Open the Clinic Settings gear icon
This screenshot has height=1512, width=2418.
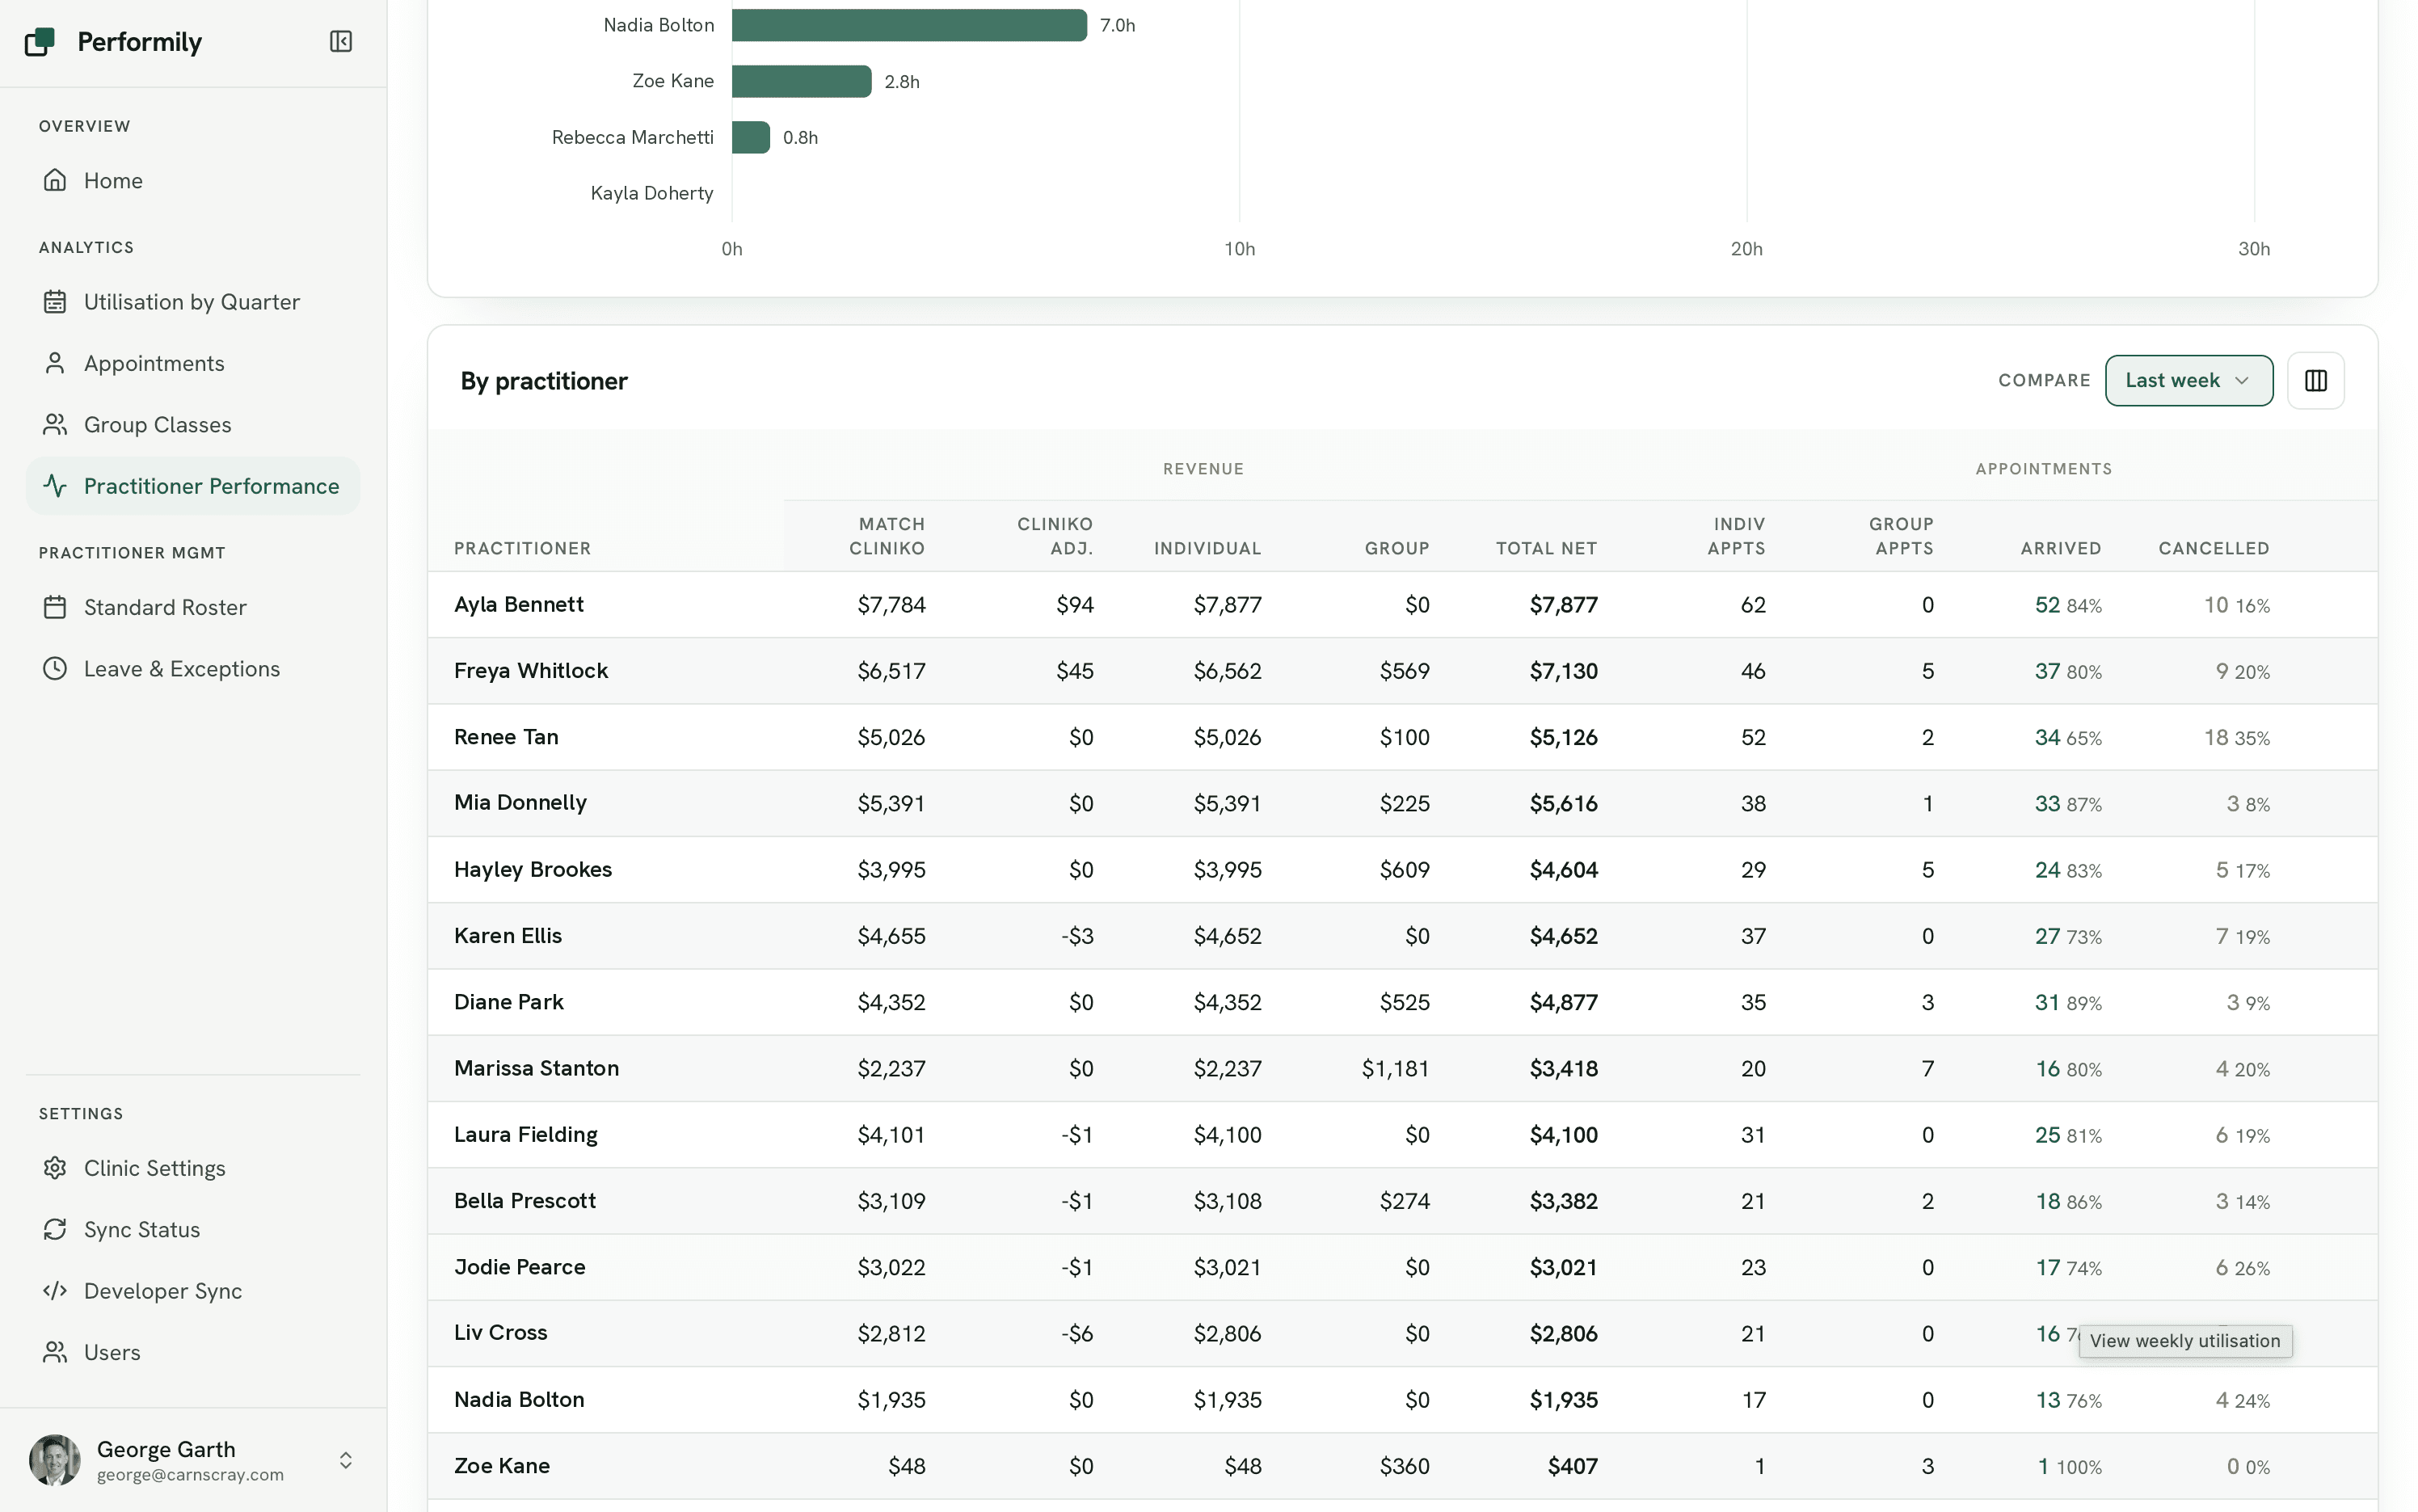55,1168
